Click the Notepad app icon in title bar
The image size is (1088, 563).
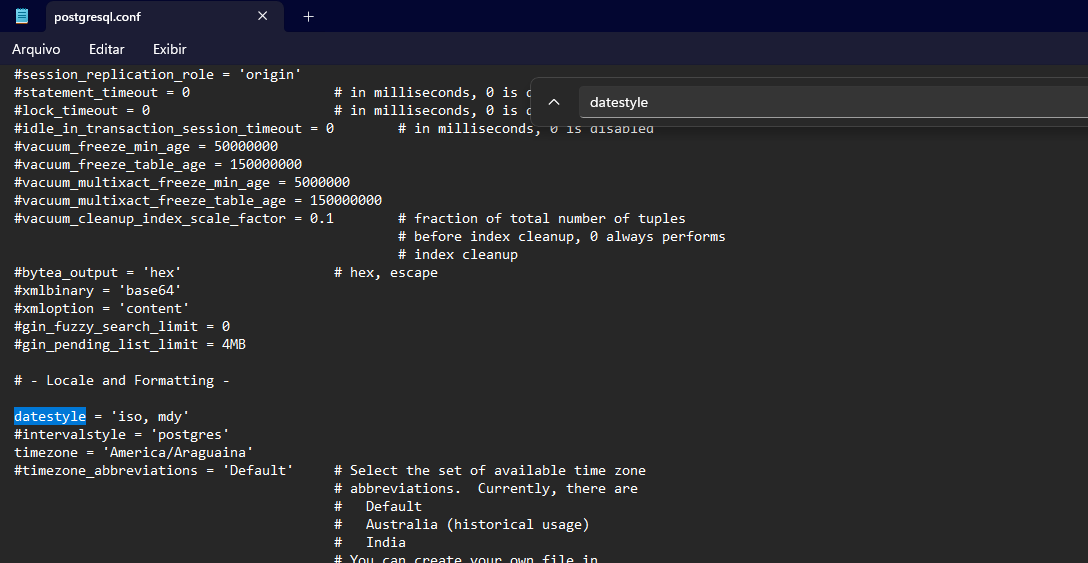(22, 16)
